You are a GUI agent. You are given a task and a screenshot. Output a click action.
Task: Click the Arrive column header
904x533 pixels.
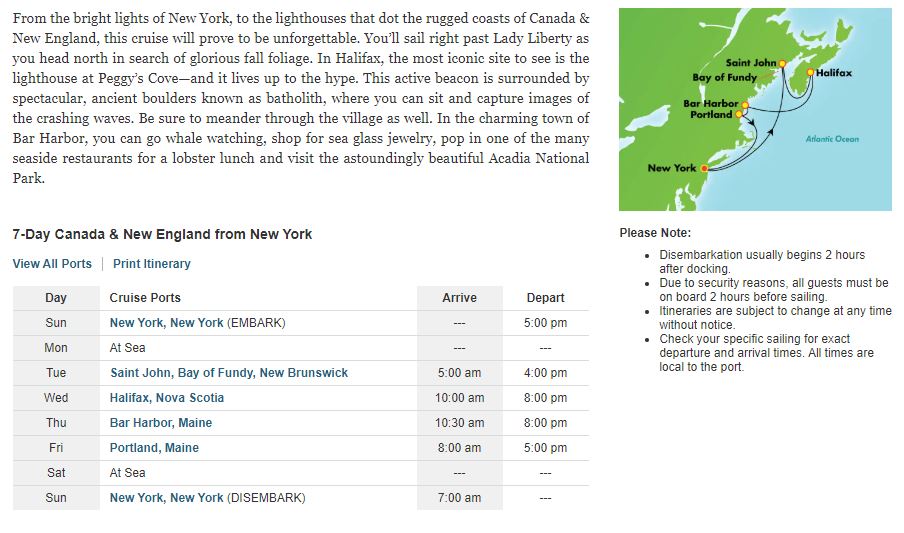tap(459, 298)
